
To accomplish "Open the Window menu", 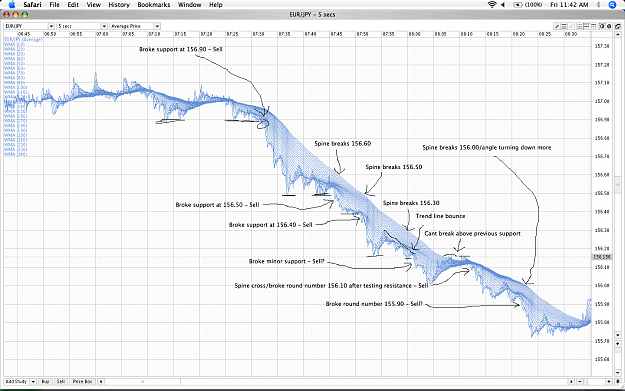I will tap(189, 5).
